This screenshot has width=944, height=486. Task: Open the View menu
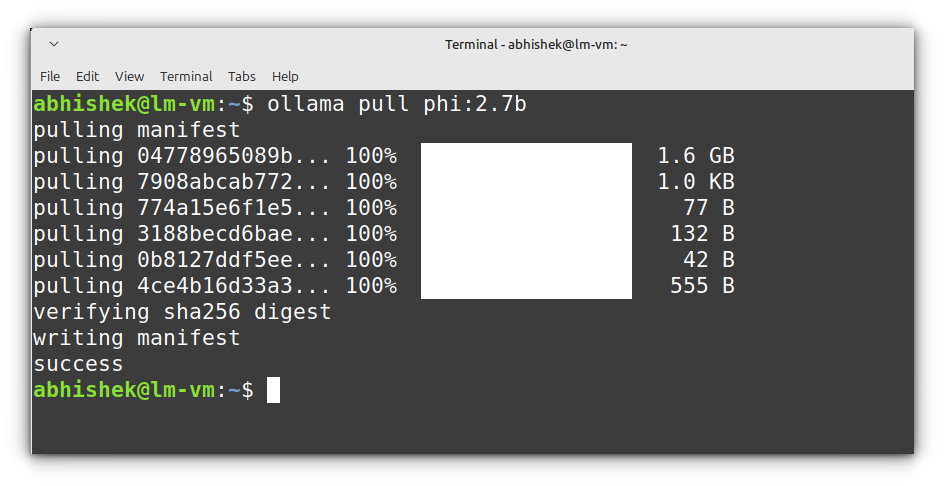(129, 76)
